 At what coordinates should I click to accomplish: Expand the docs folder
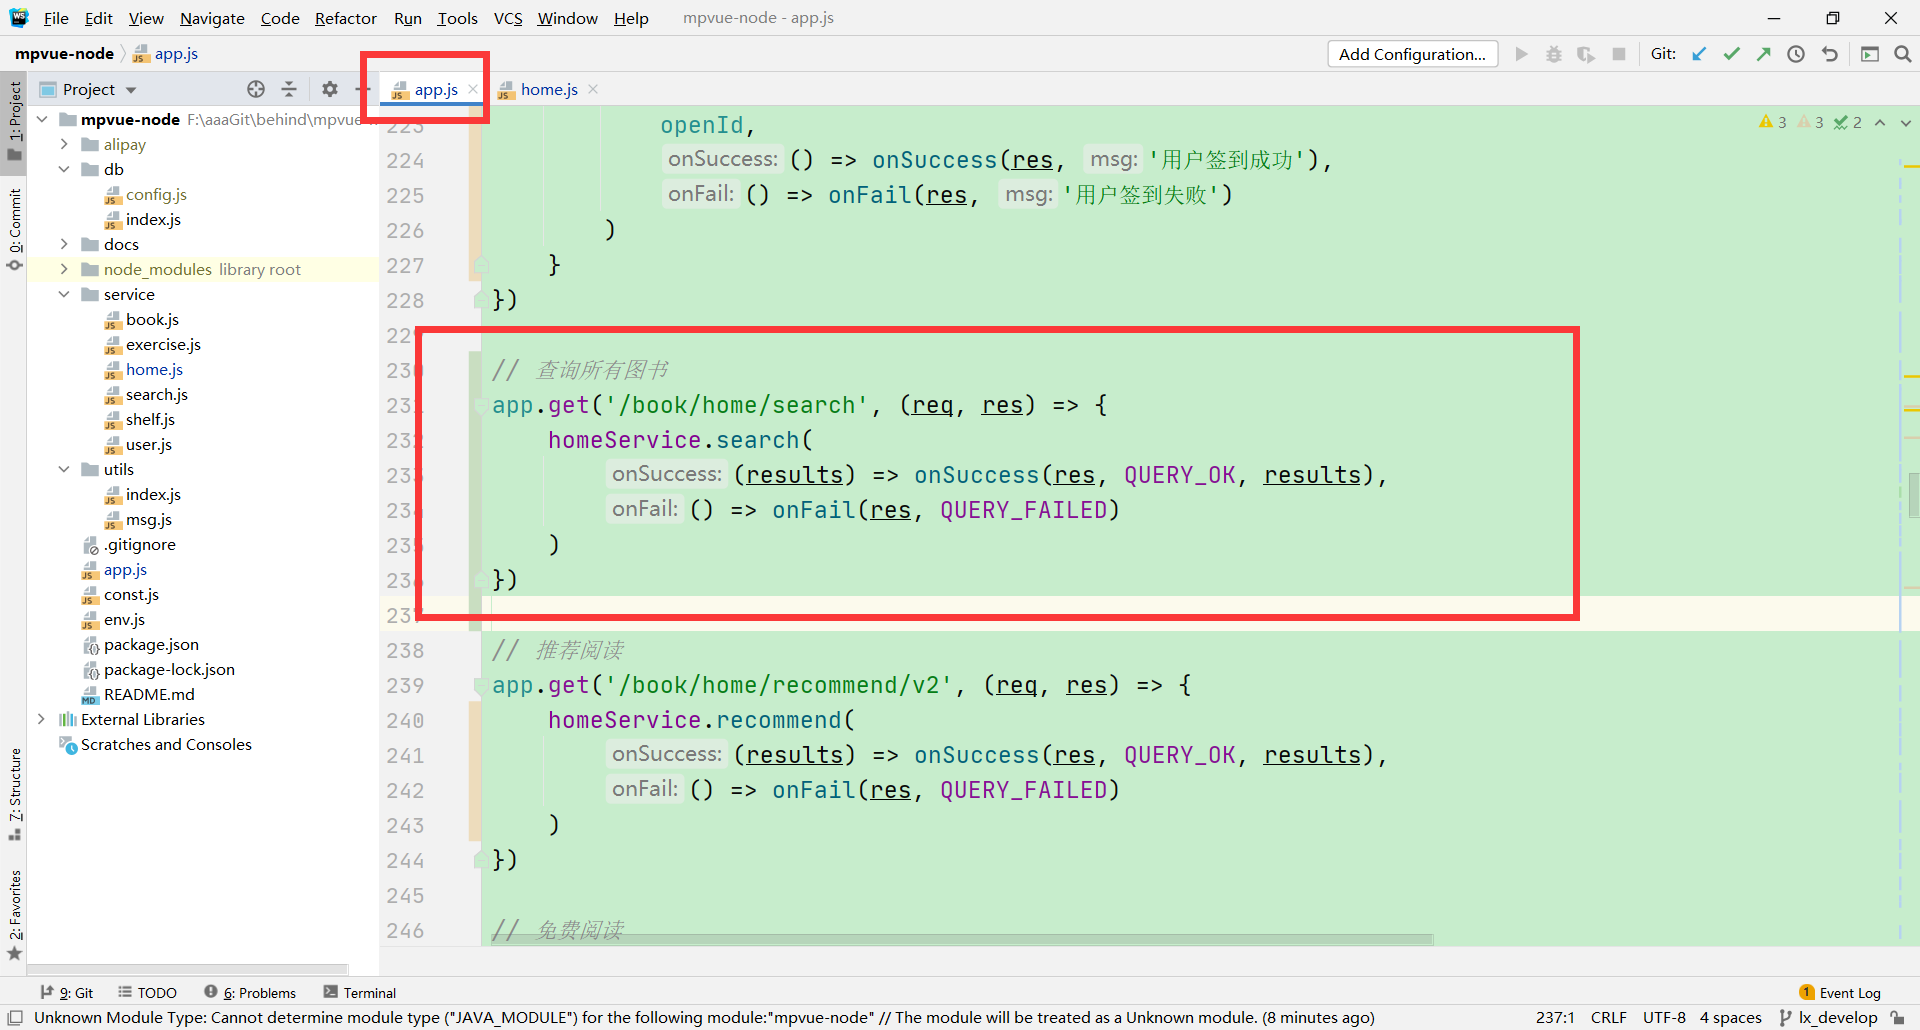tap(64, 244)
